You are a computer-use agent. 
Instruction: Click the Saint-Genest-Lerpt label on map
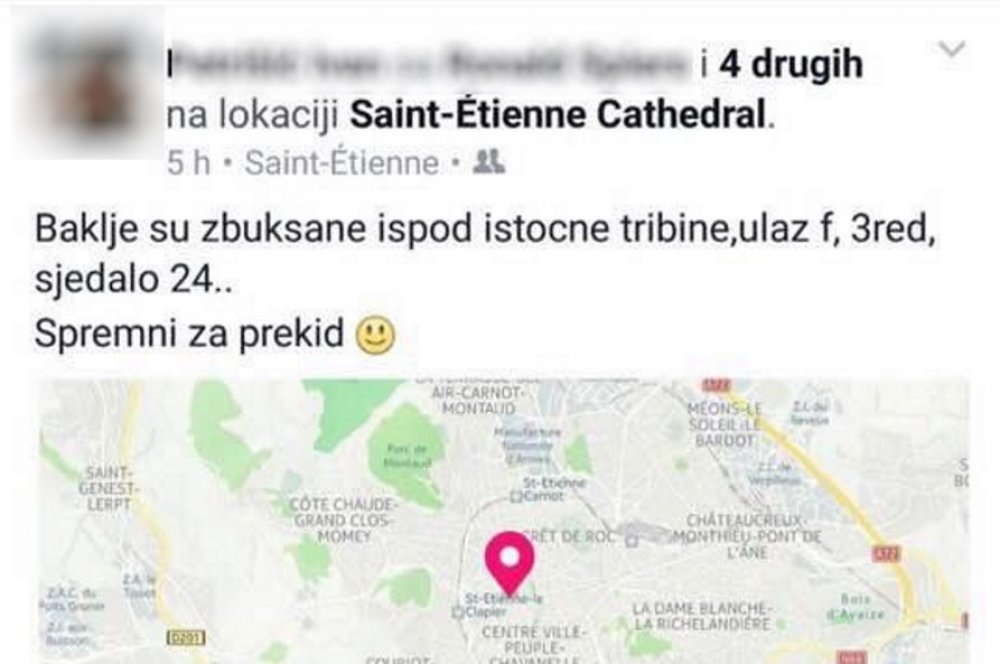108,489
